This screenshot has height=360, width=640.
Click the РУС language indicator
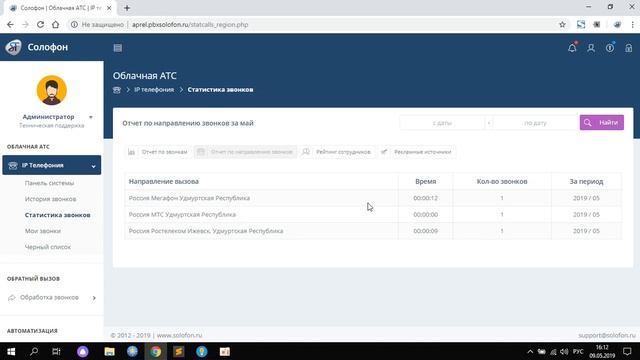point(578,351)
